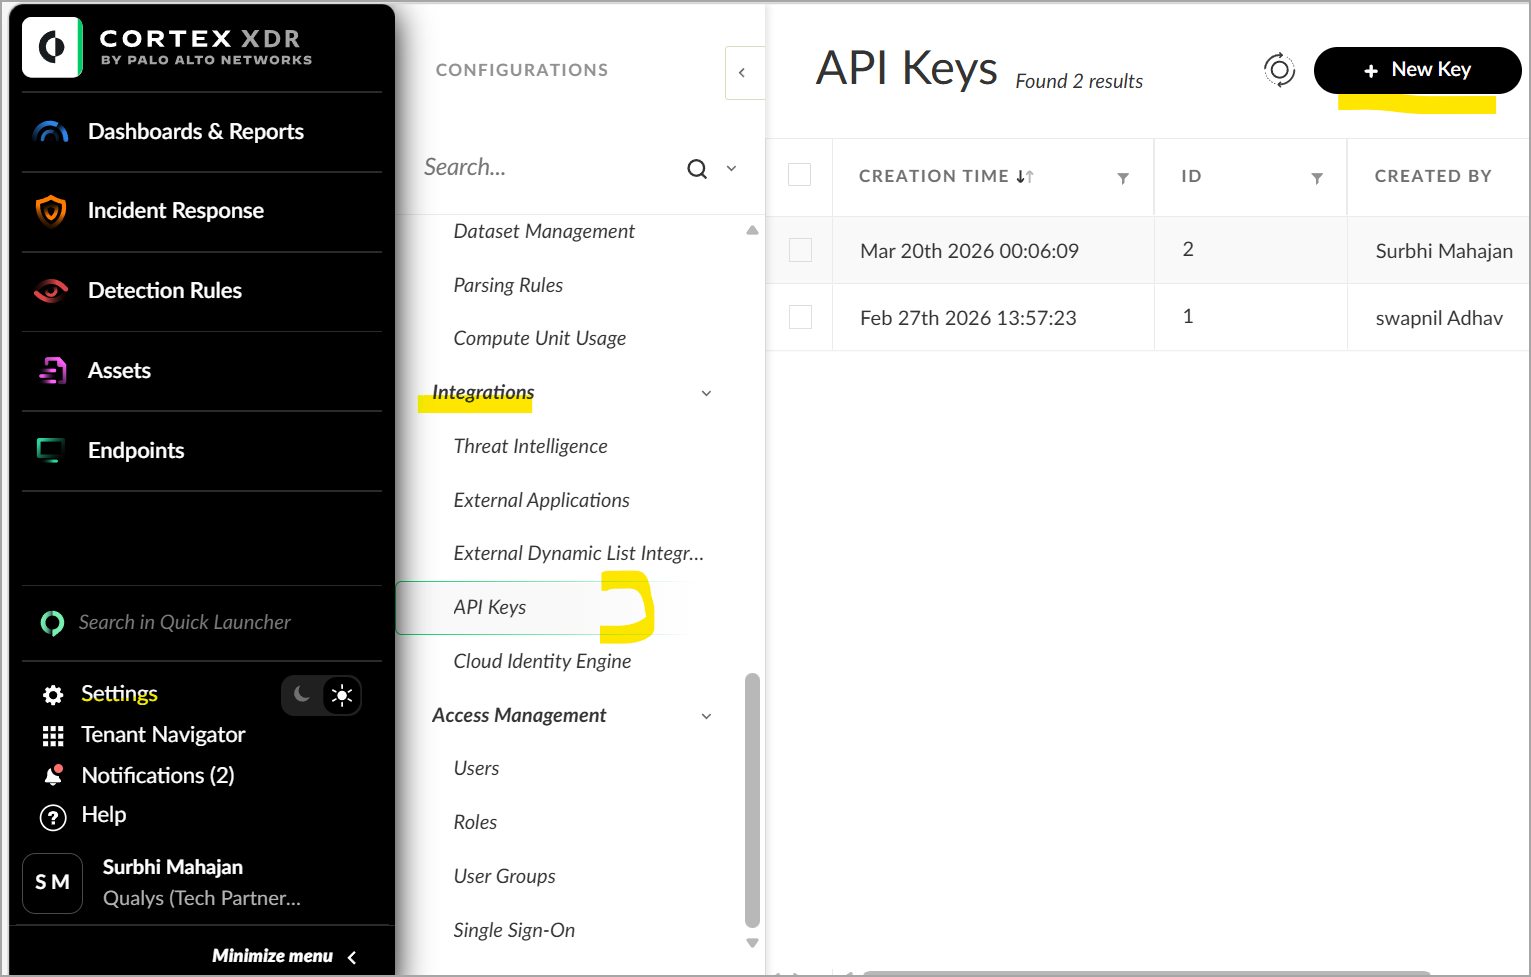Screen dimensions: 1531x977
Task: Open Creation Time column filter
Action: point(1123,178)
